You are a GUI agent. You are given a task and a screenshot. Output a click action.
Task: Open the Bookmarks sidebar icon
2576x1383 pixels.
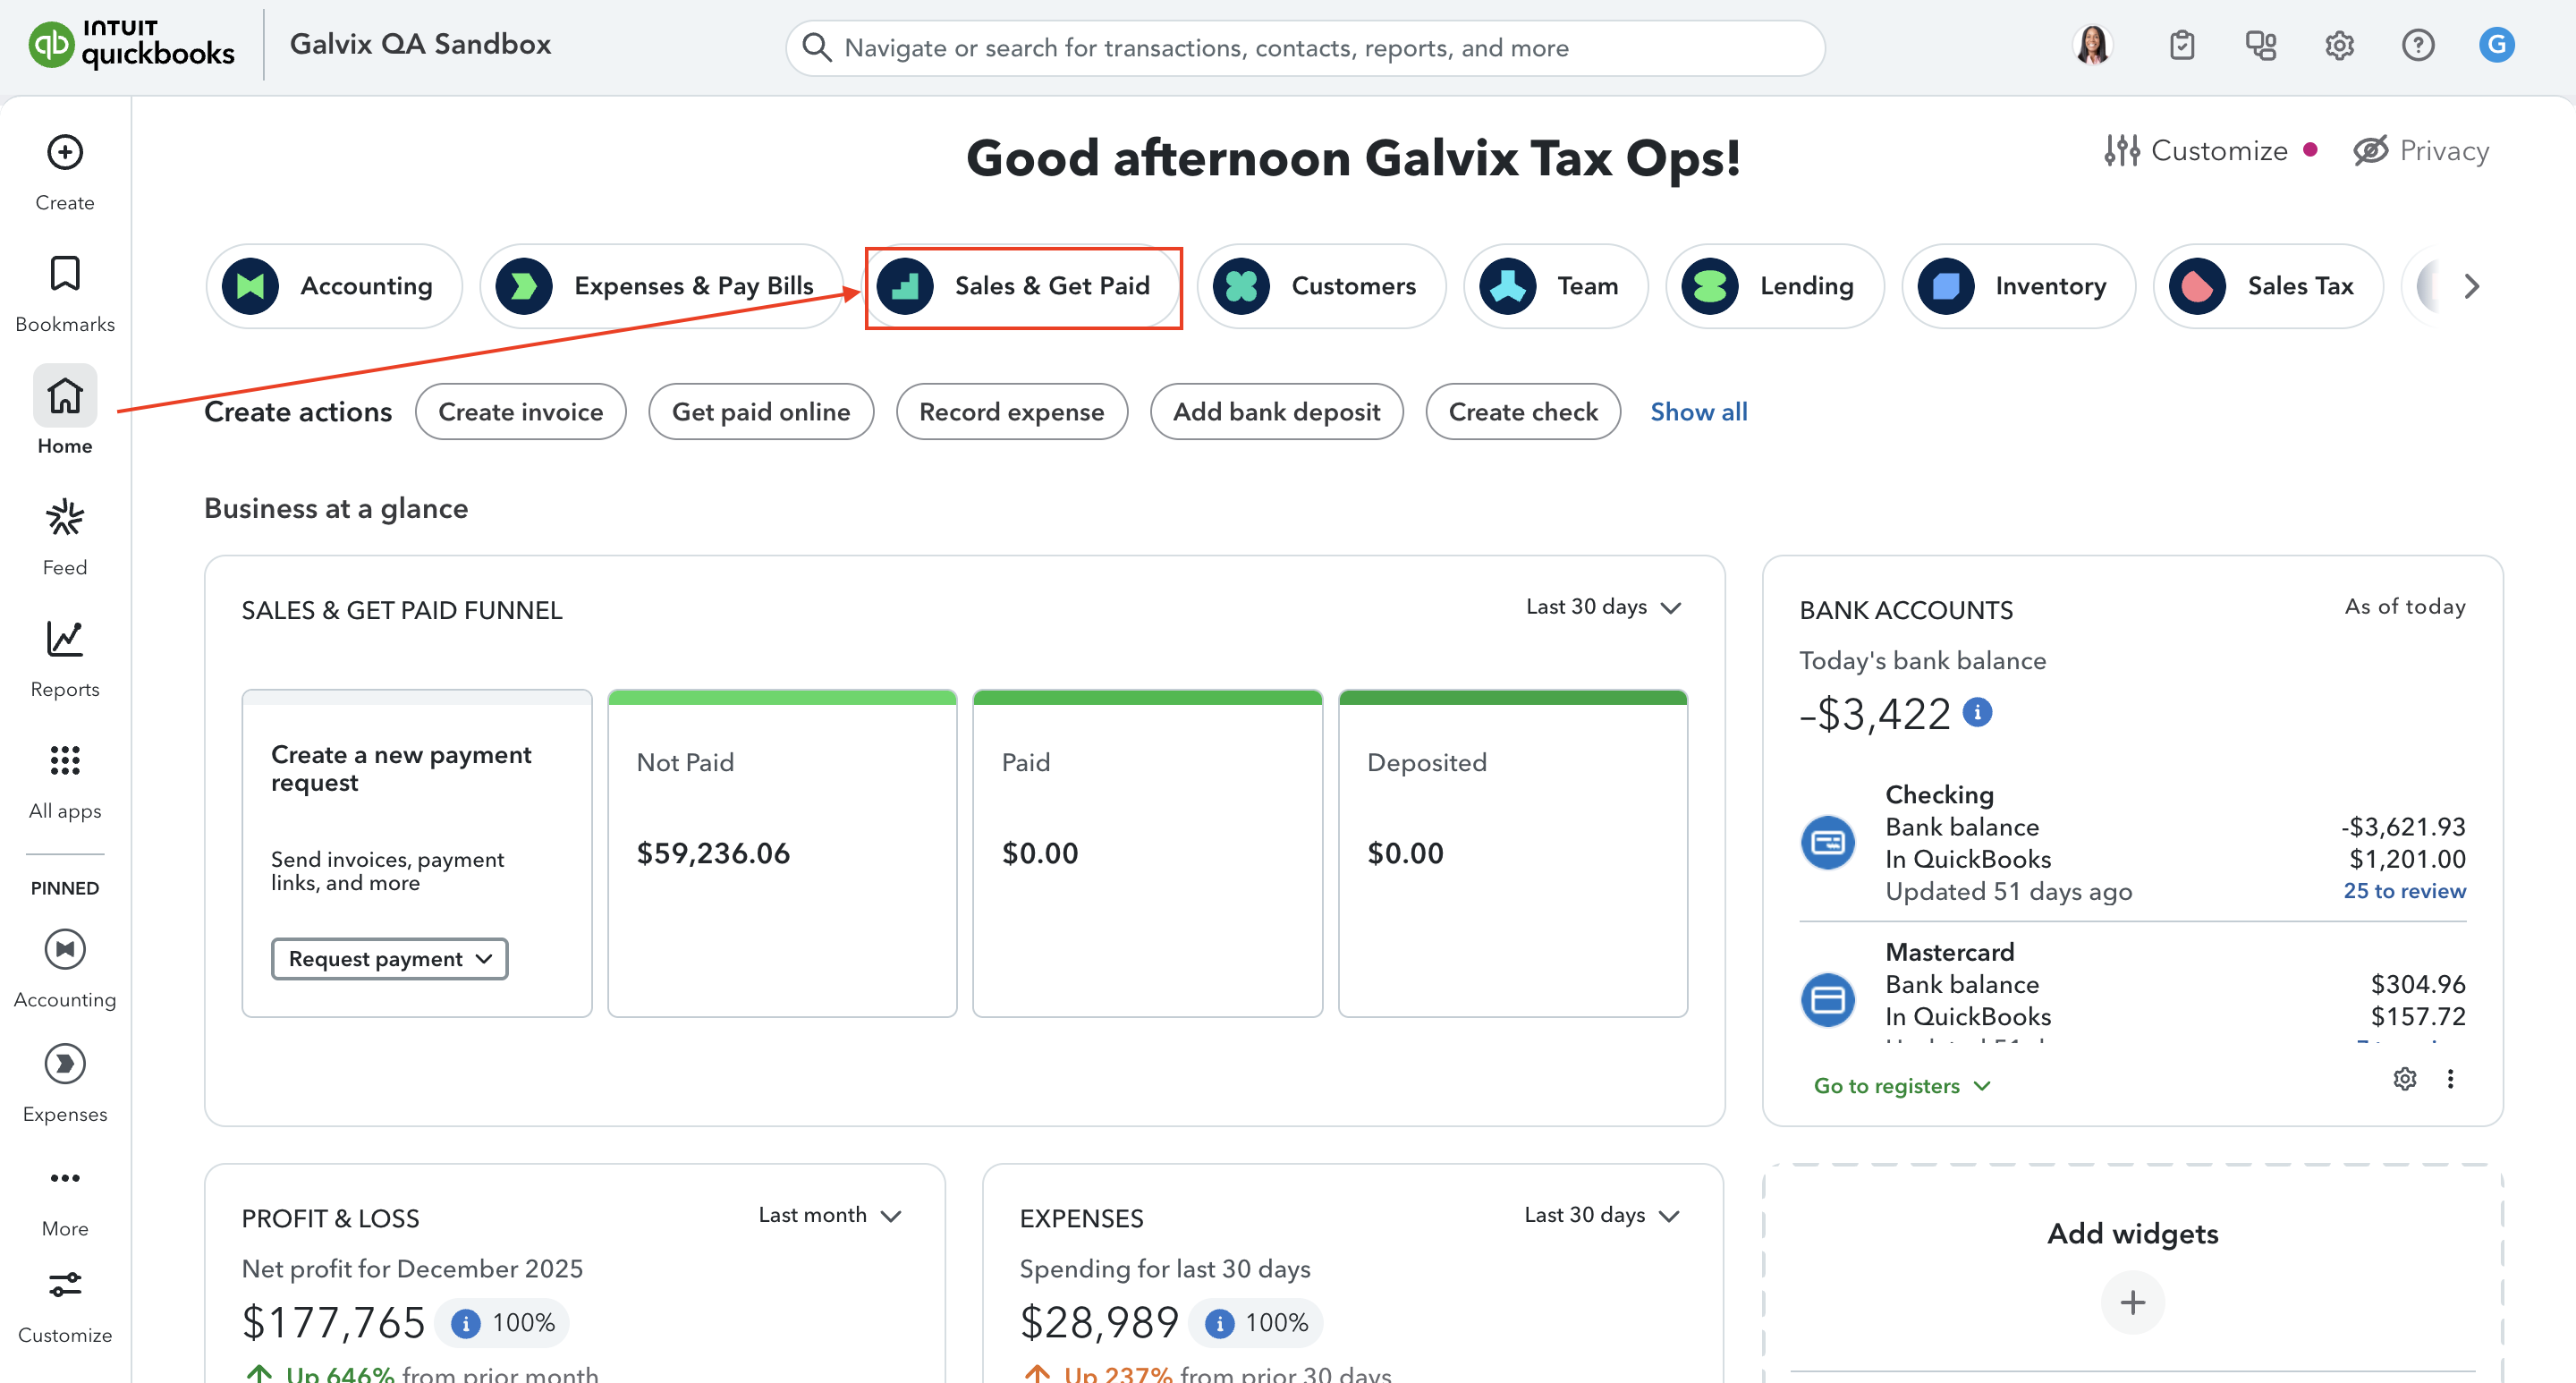coord(65,274)
